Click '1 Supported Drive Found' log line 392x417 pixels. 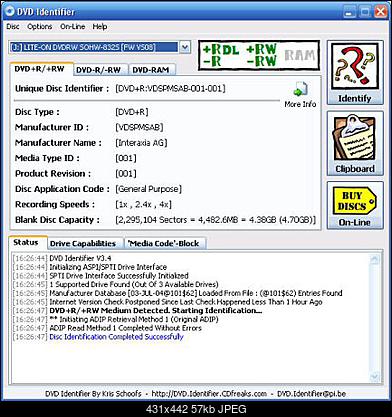pos(134,284)
